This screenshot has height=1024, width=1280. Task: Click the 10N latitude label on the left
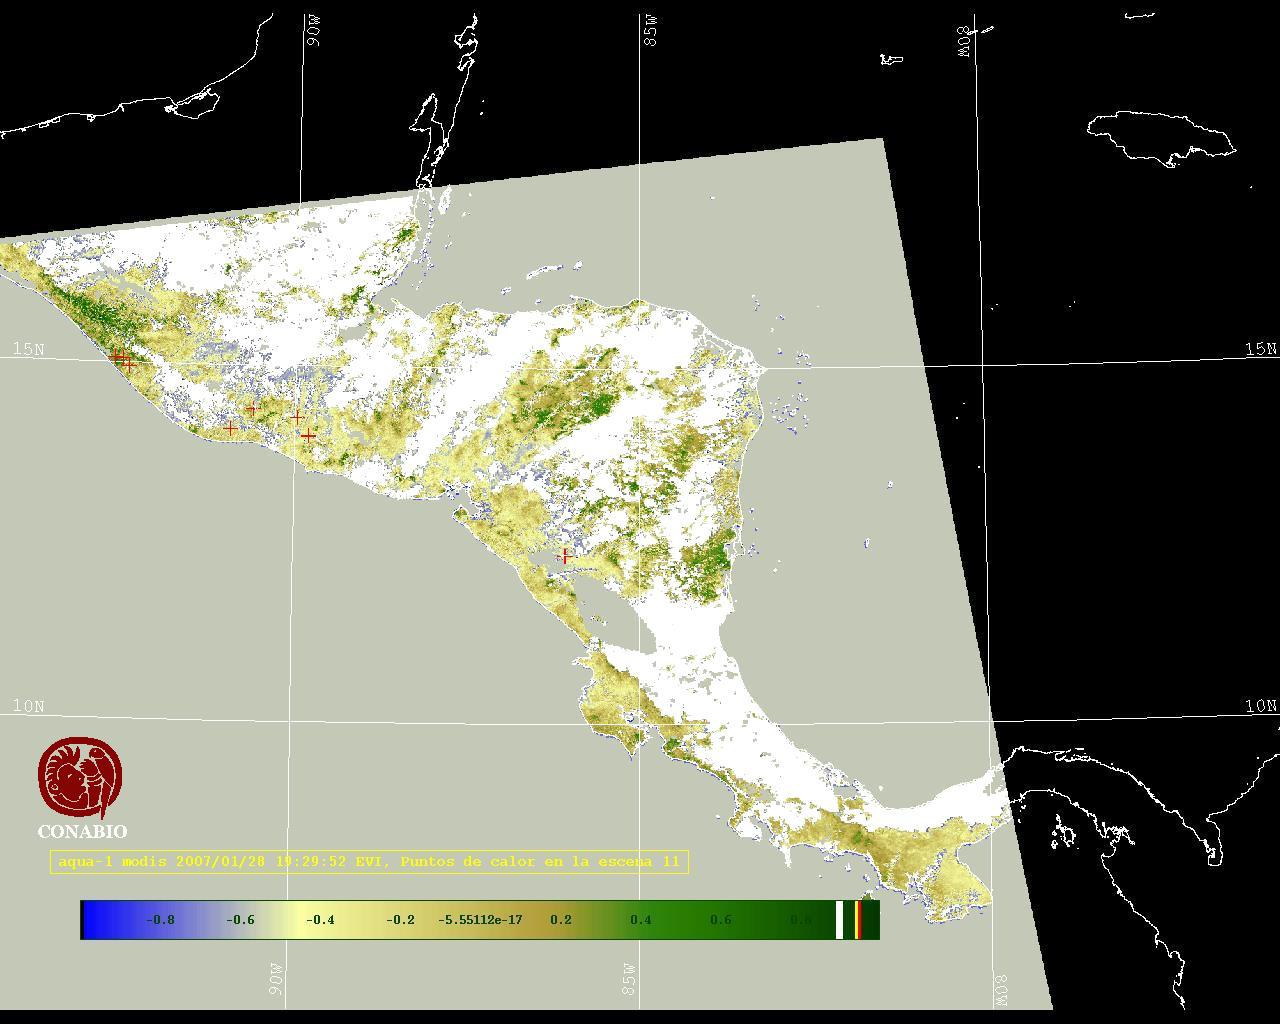28,706
